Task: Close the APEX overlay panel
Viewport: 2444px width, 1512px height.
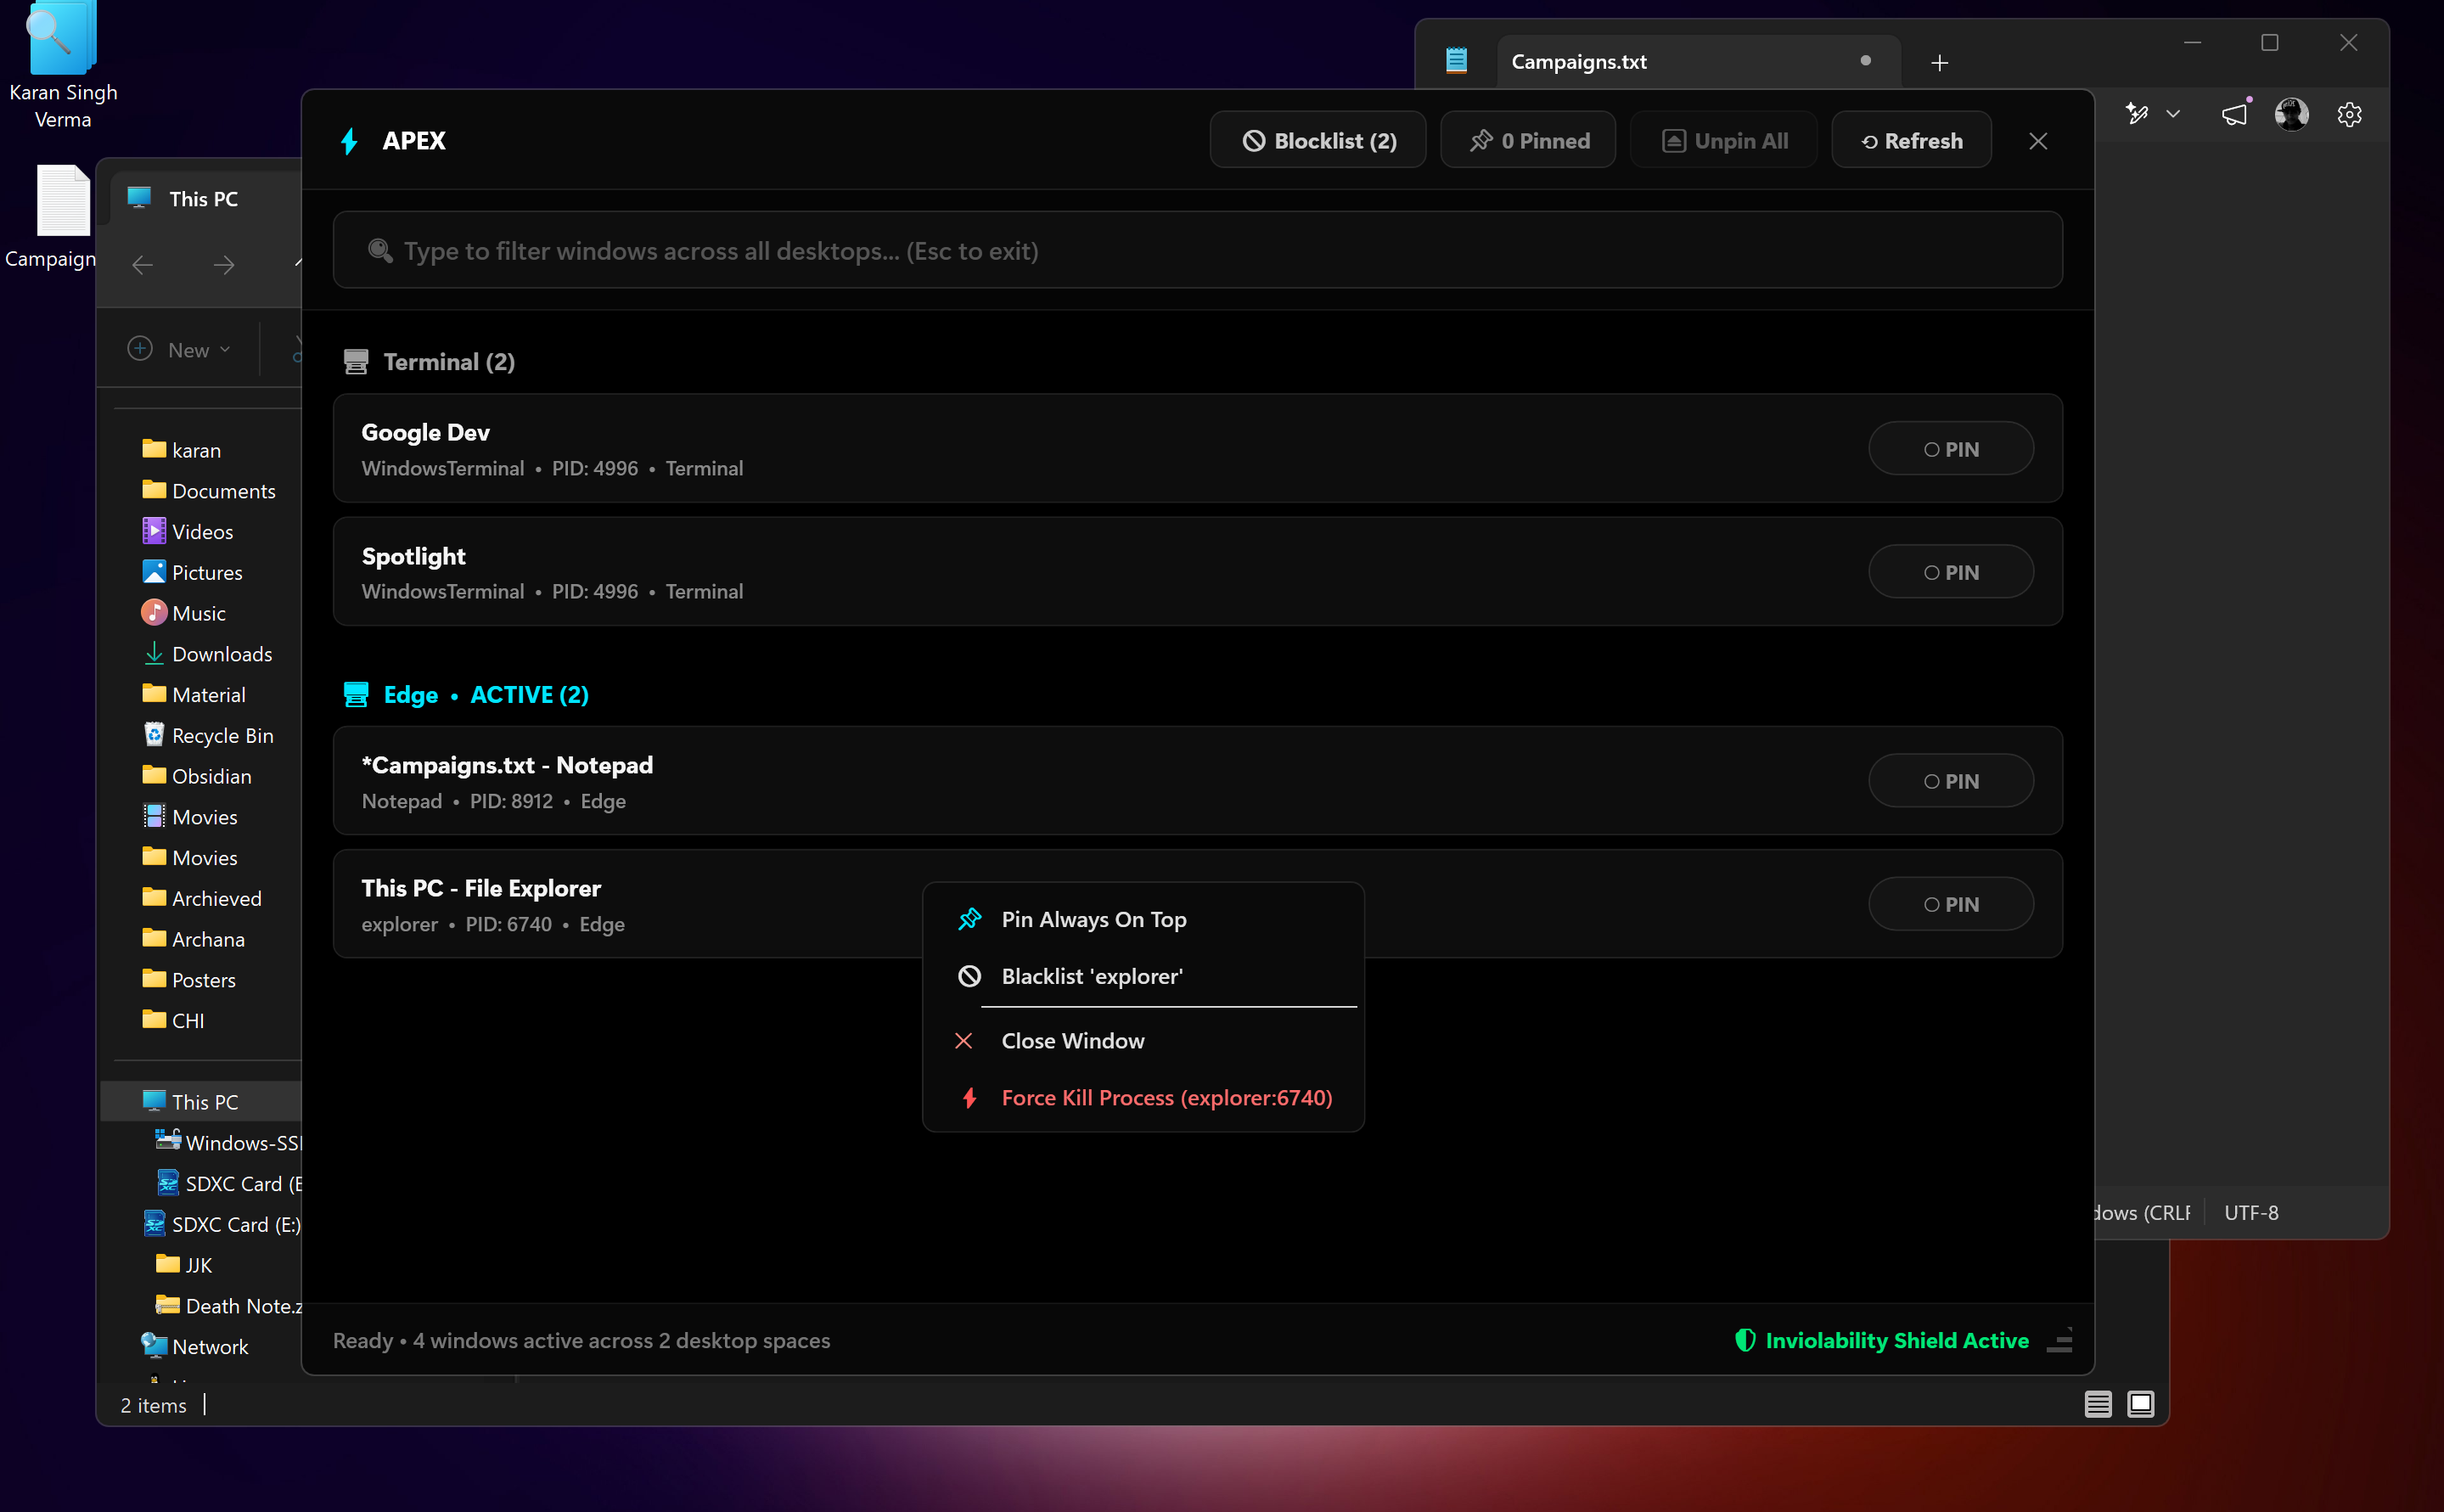Action: coord(2038,141)
